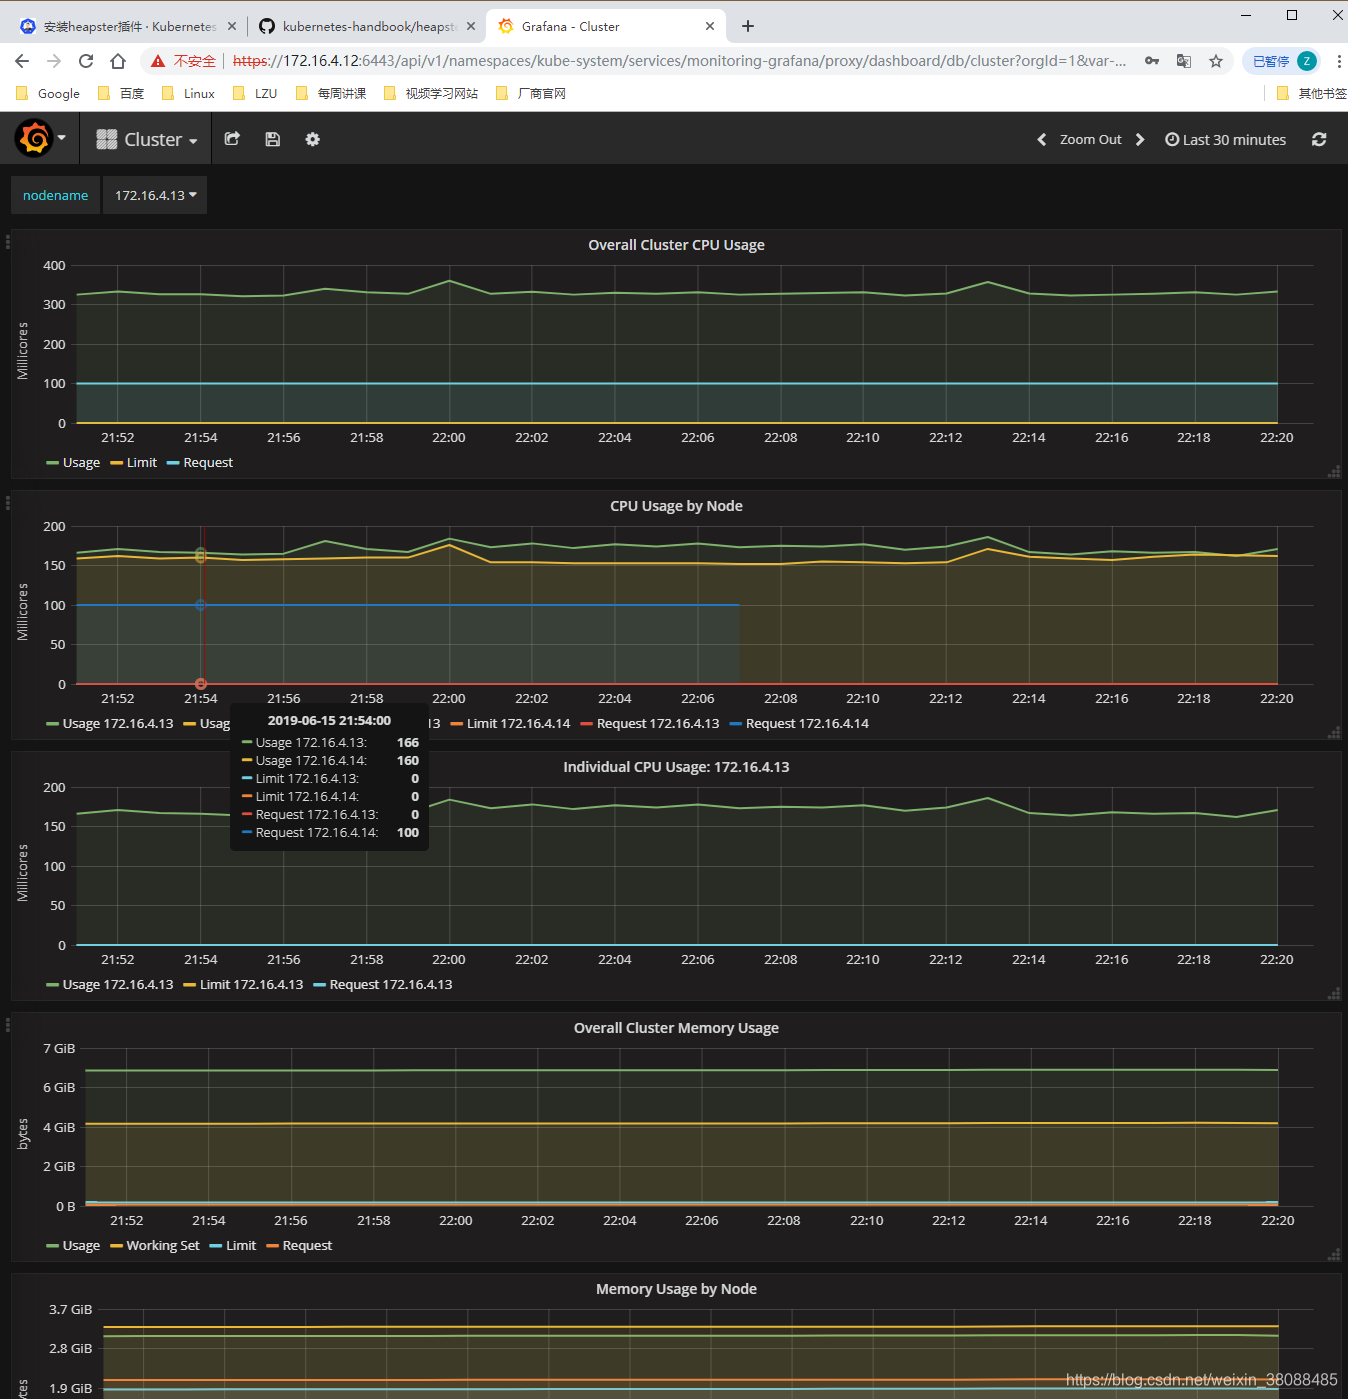
Task: Click the browser translate page icon
Action: [x=1184, y=61]
